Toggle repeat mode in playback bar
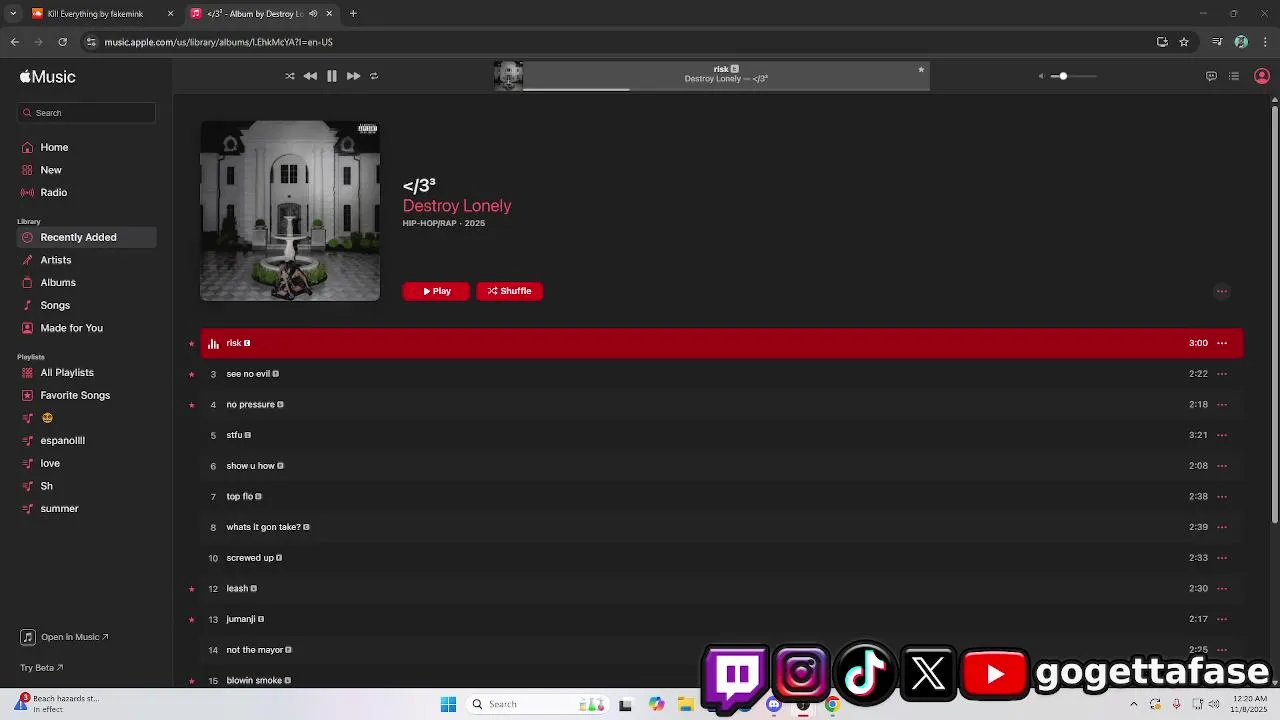 click(x=374, y=76)
